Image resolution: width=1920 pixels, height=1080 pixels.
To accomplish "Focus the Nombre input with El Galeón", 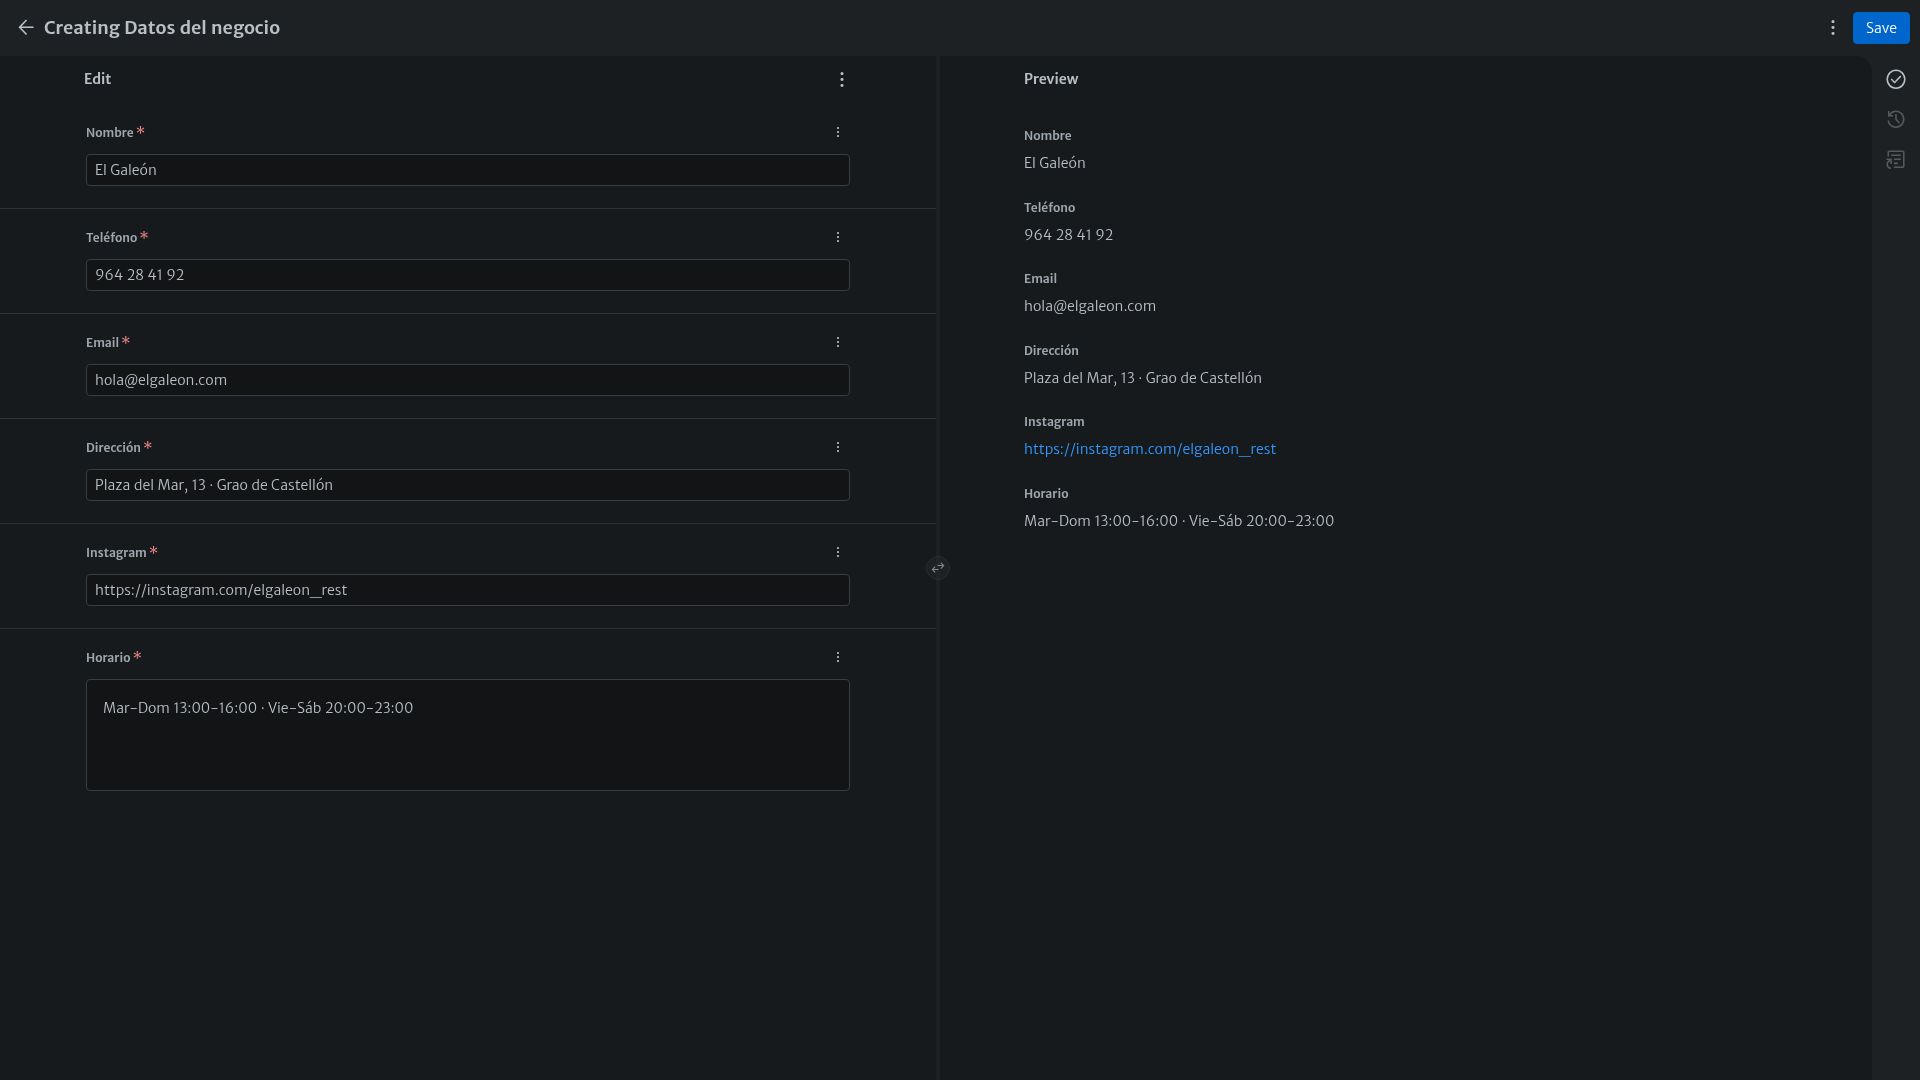I will point(468,170).
